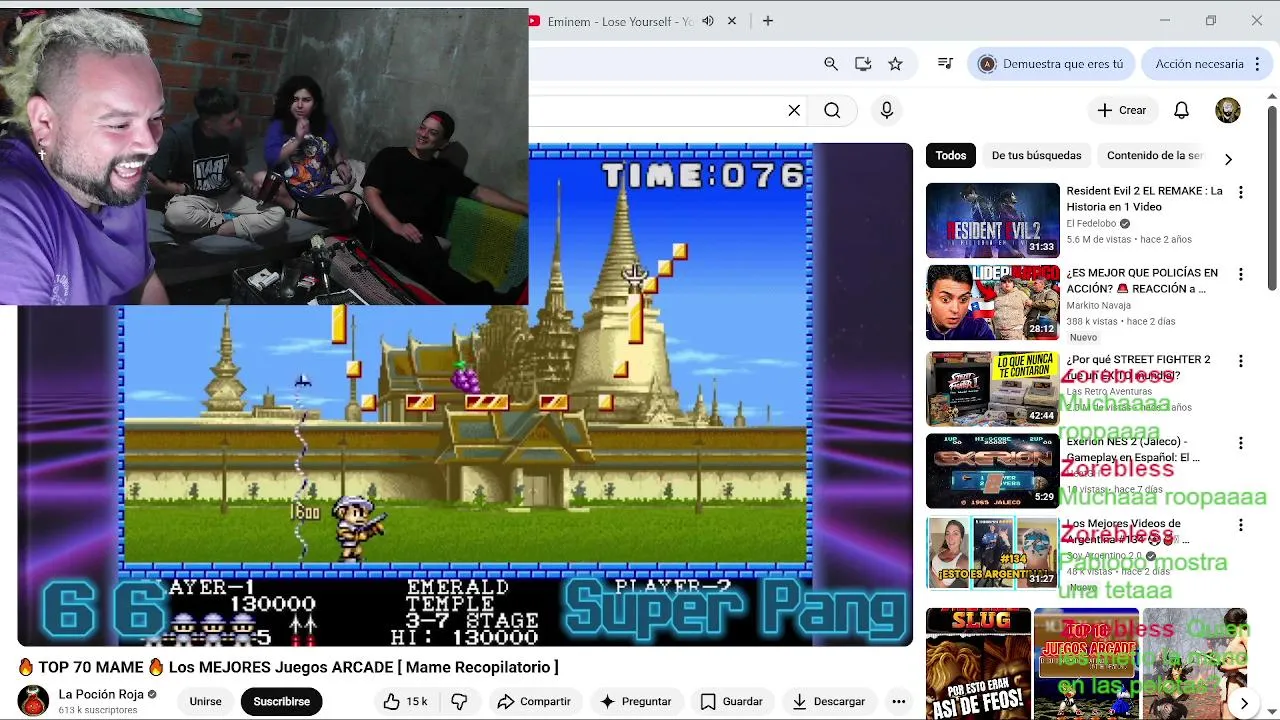The height and width of the screenshot is (720, 1280).
Task: Open the ¿Es mejor que policías video title
Action: pos(1142,281)
